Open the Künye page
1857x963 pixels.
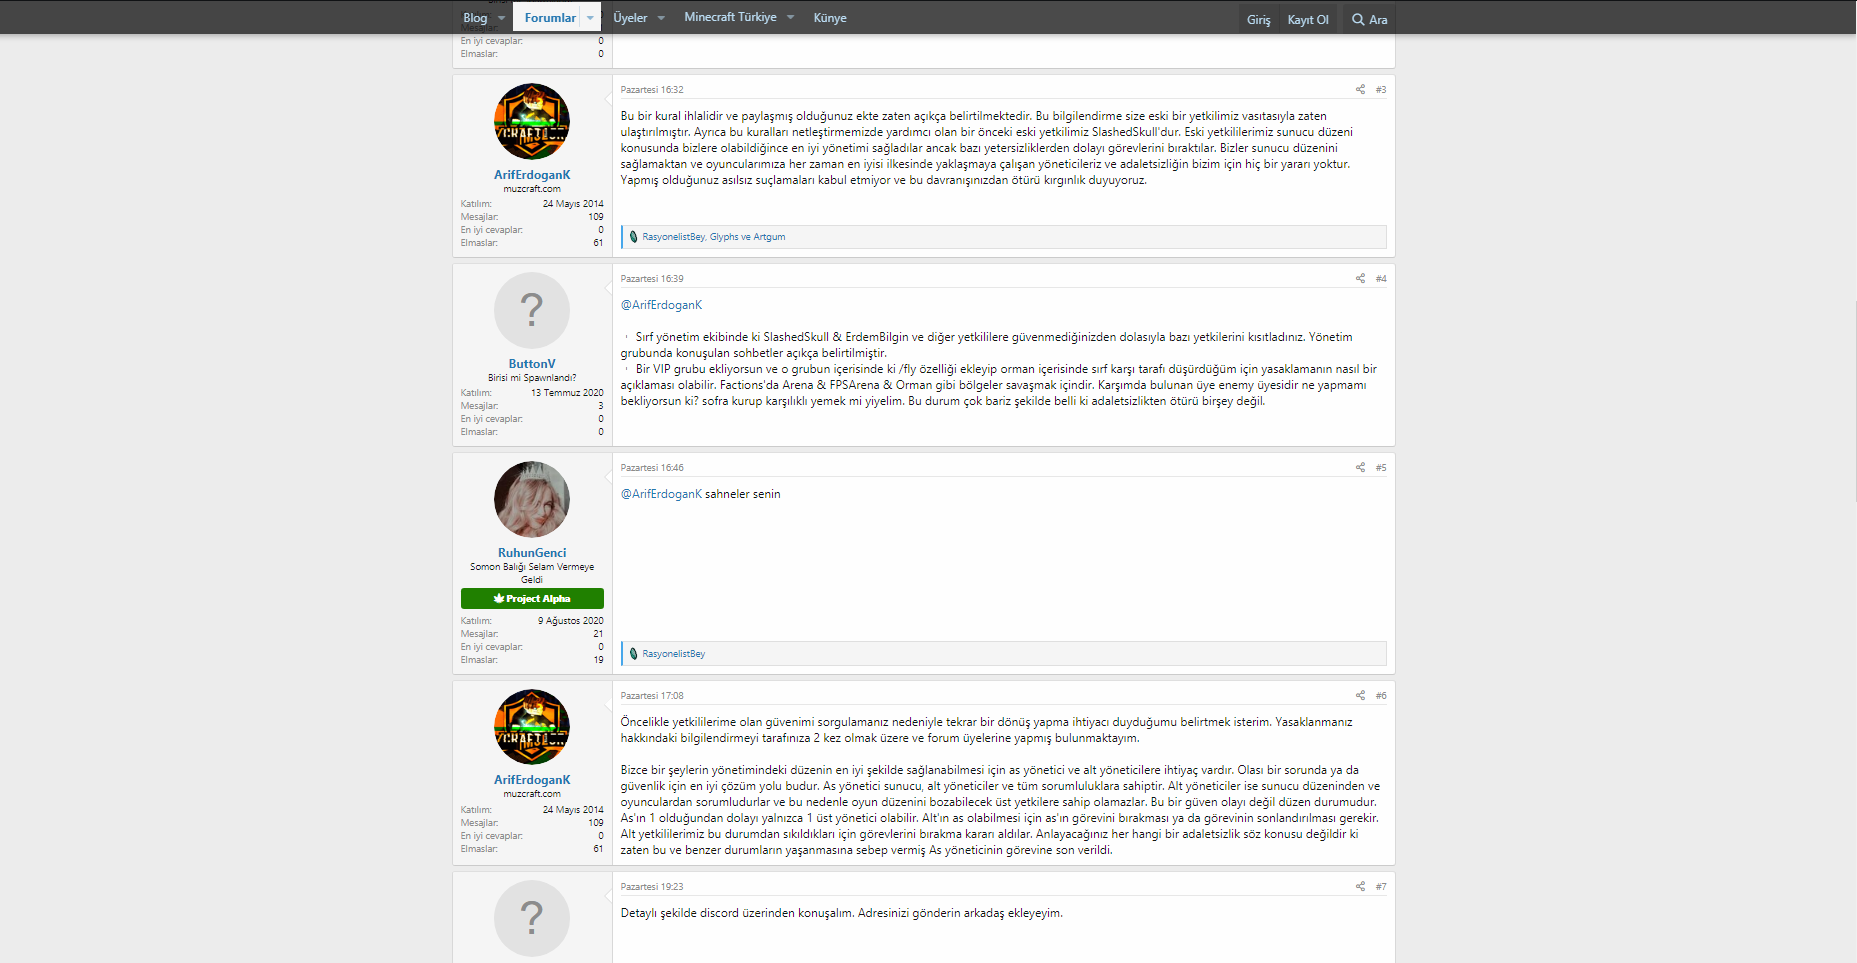point(830,18)
